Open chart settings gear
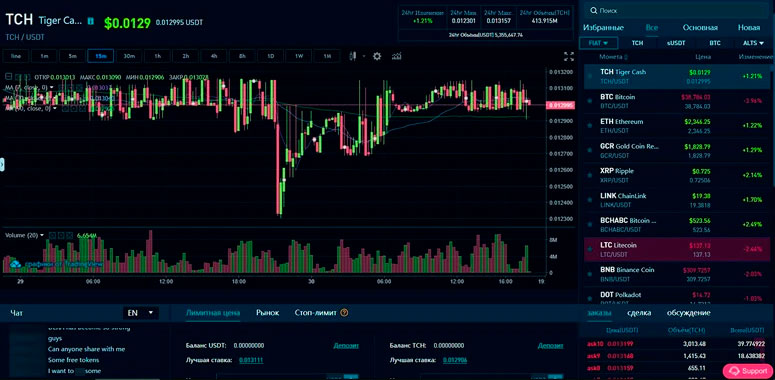The width and height of the screenshot is (775, 380). tap(377, 56)
